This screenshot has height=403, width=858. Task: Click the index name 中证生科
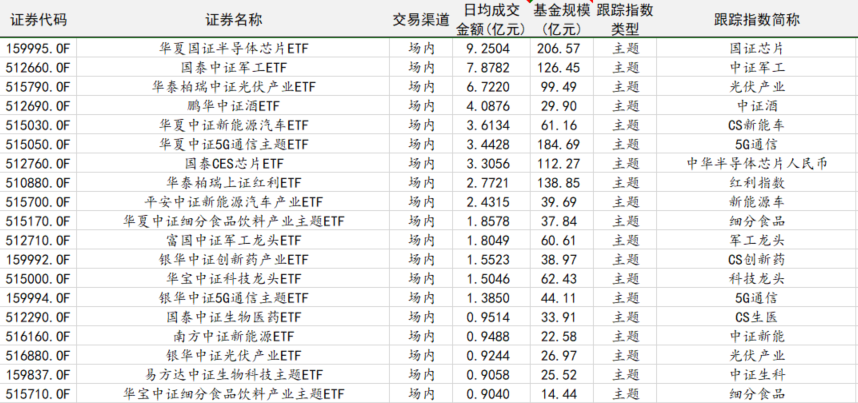[x=757, y=375]
